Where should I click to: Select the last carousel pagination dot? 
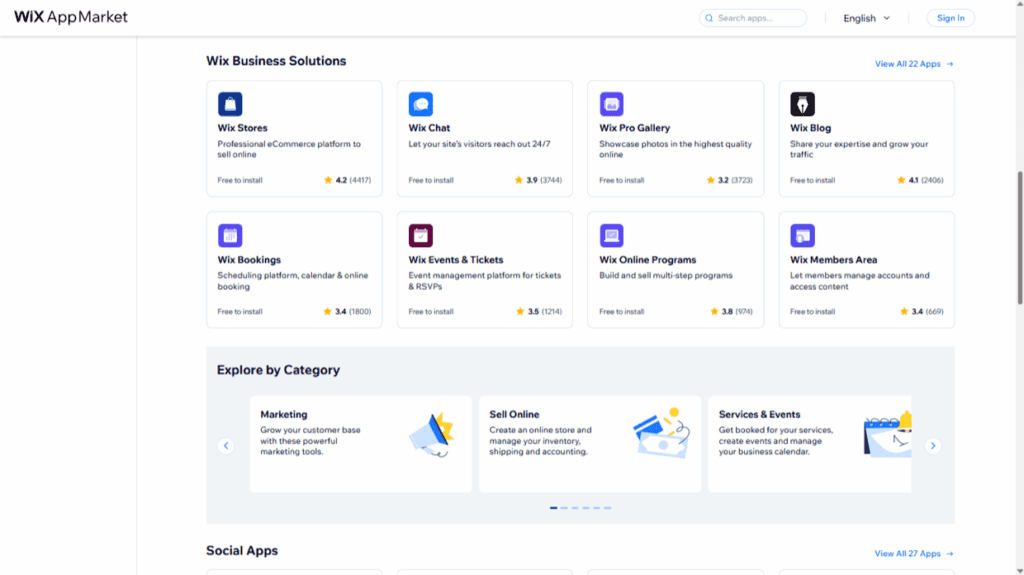point(607,508)
